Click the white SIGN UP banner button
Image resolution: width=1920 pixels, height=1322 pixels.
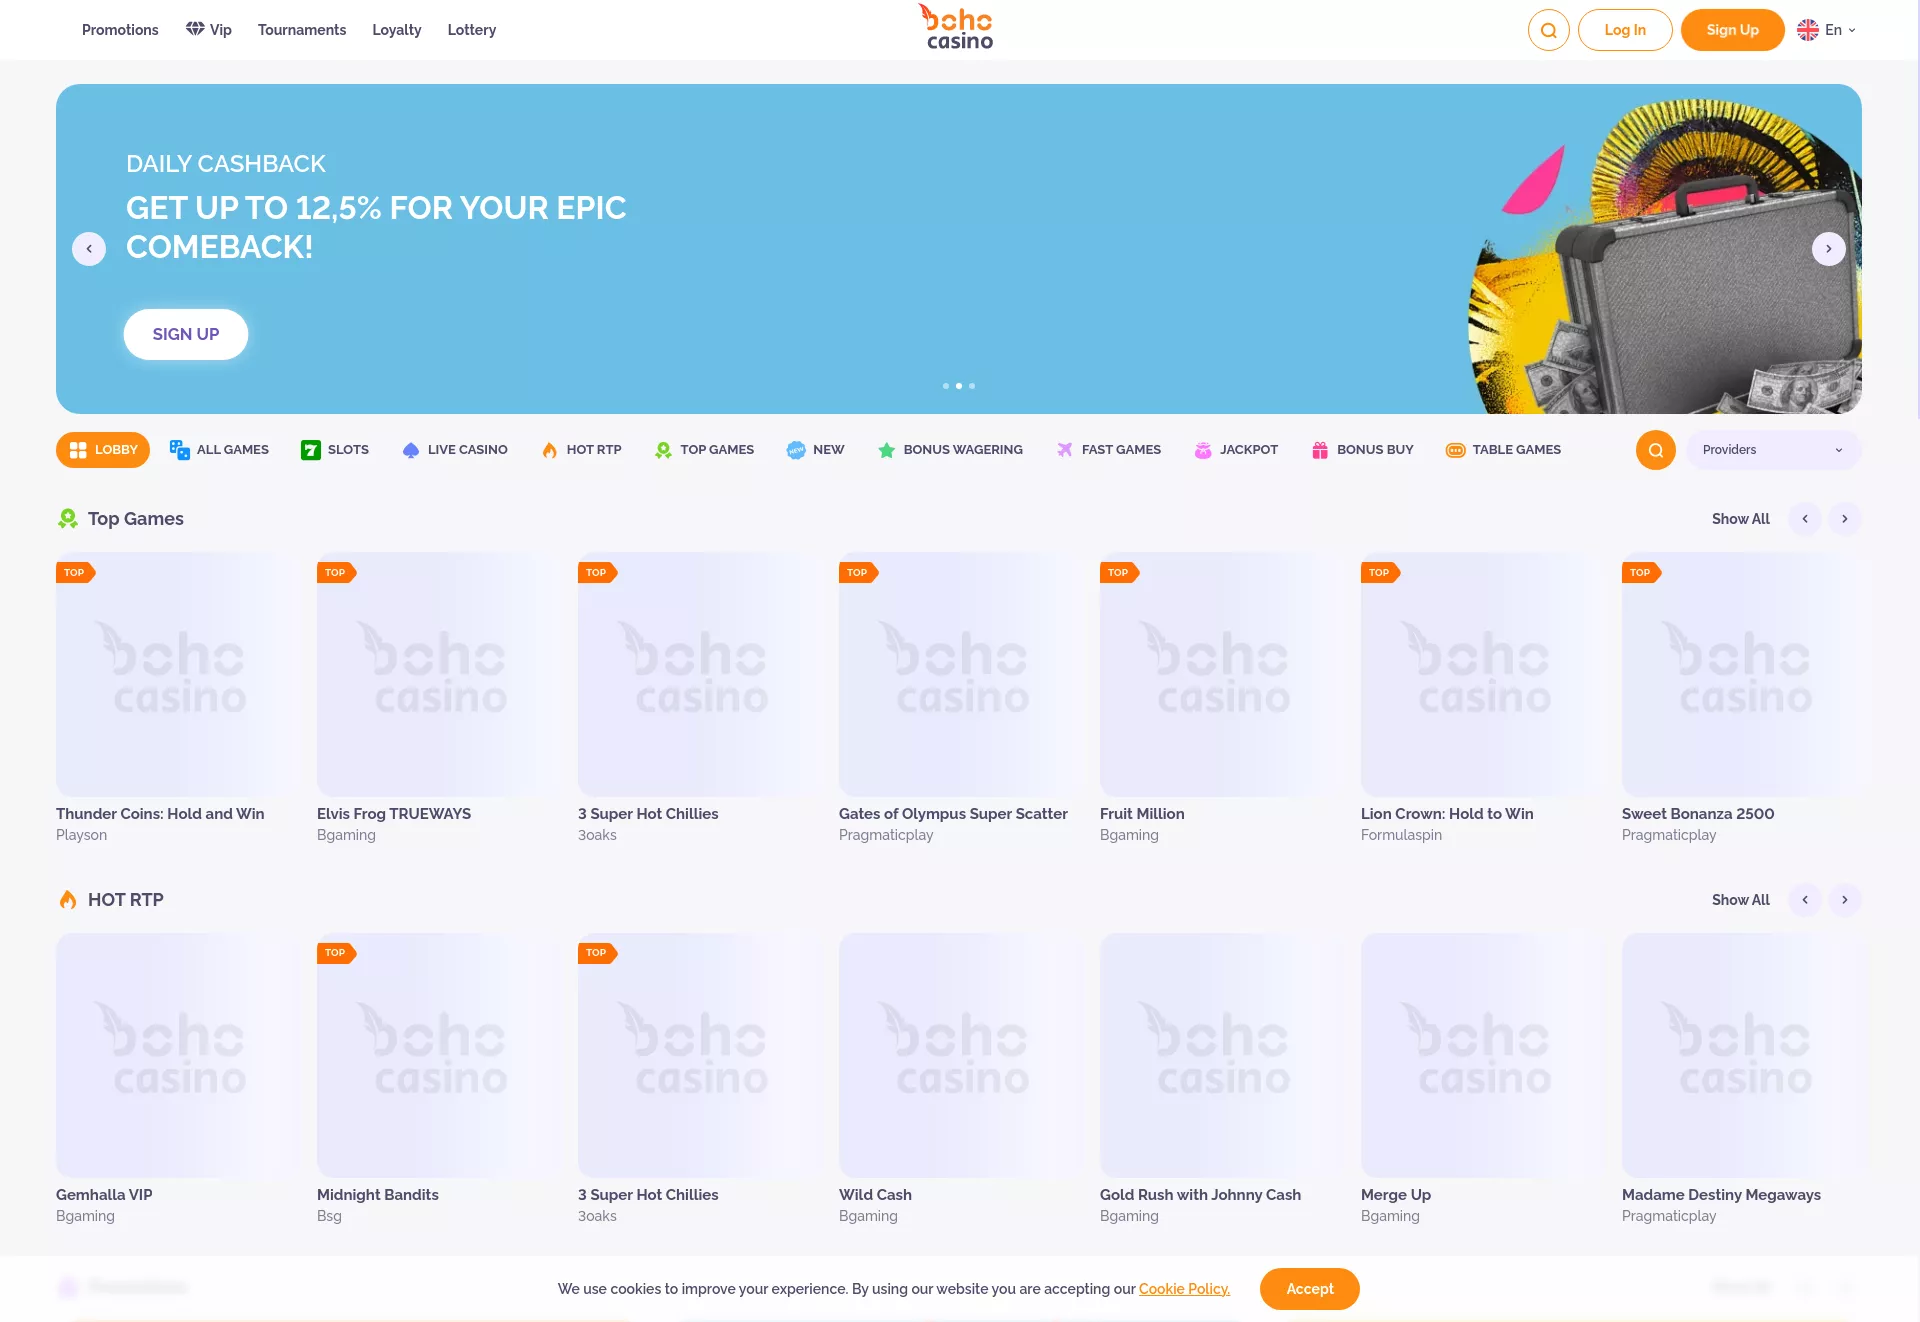tap(186, 334)
